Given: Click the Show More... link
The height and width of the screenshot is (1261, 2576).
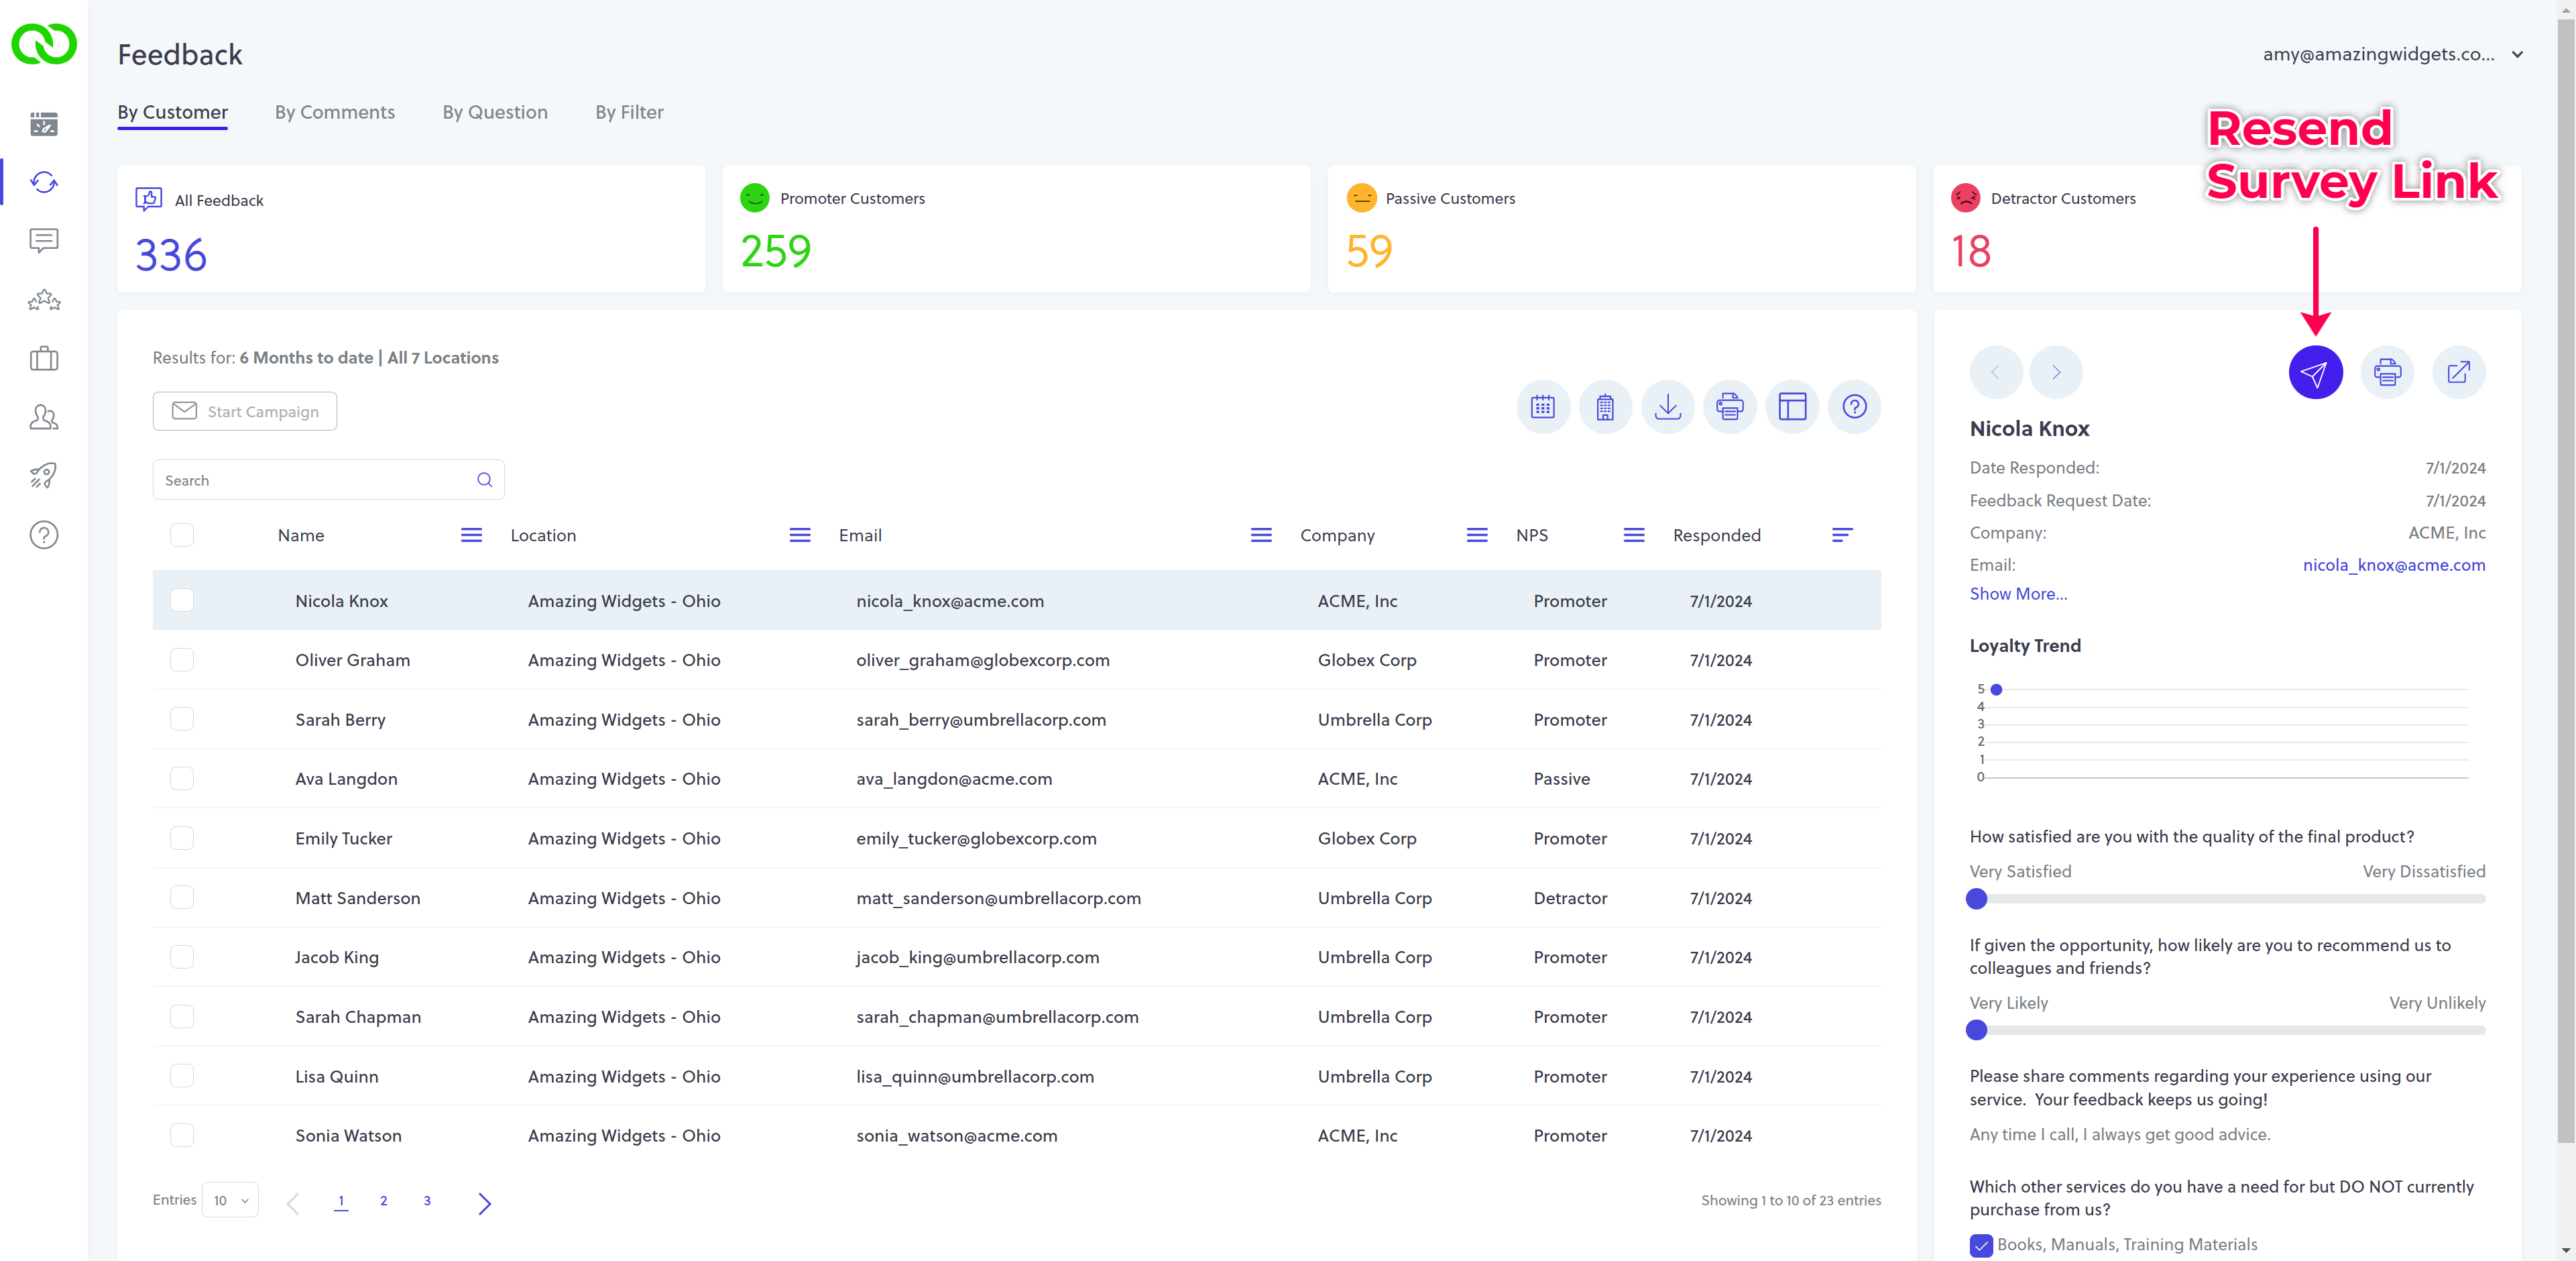Looking at the screenshot, I should coord(2018,594).
